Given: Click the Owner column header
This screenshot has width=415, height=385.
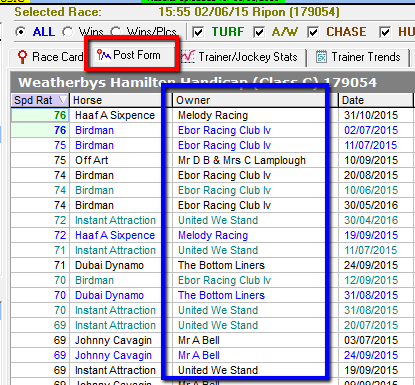Looking at the screenshot, I should (x=249, y=100).
